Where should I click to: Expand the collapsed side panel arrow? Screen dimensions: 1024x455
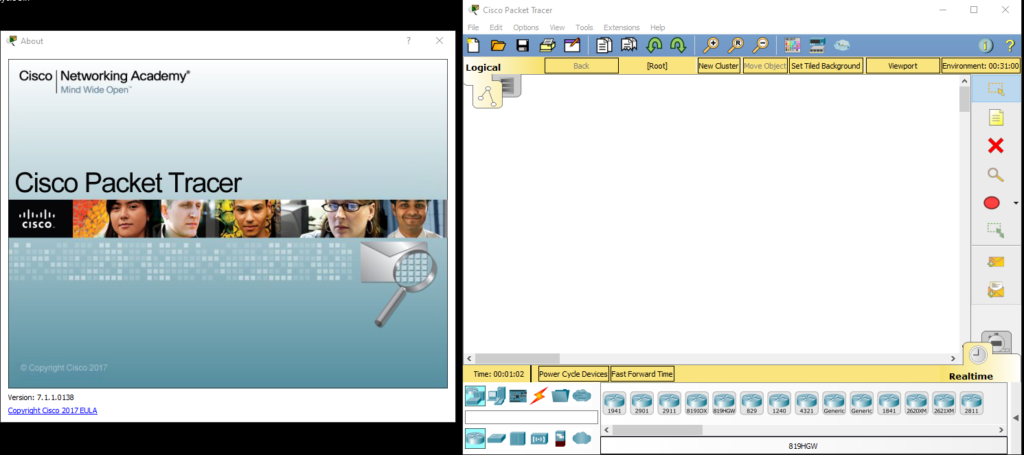1016,417
